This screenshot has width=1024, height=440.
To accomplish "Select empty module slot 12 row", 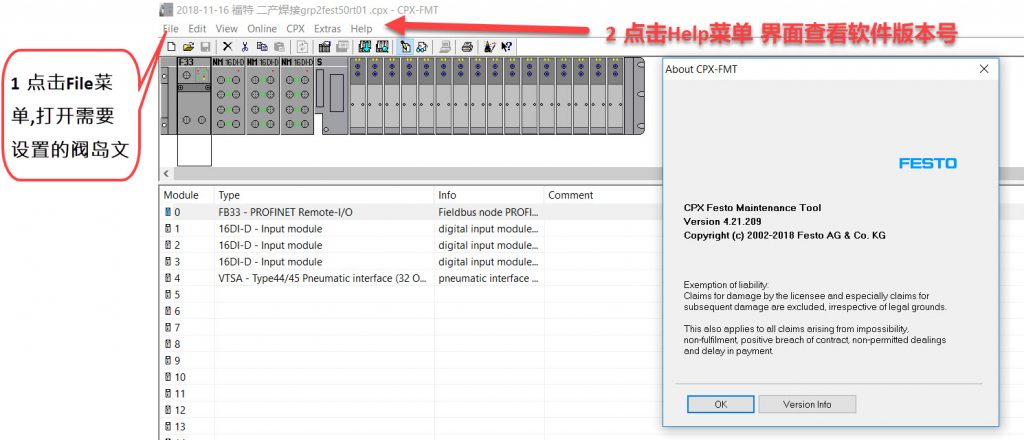I will (x=411, y=410).
